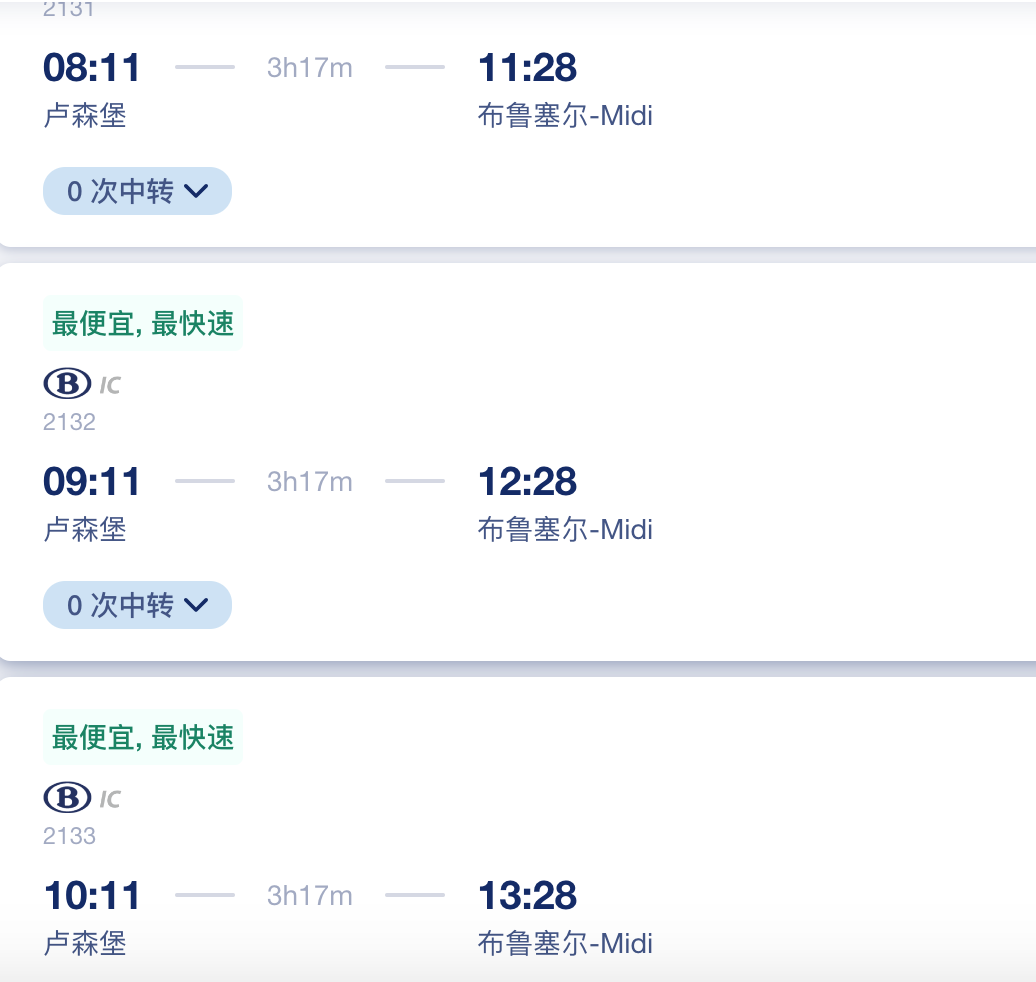This screenshot has height=982, width=1036.
Task: Click the 最便宜, 最快速 tag on train 2132
Action: tap(143, 323)
